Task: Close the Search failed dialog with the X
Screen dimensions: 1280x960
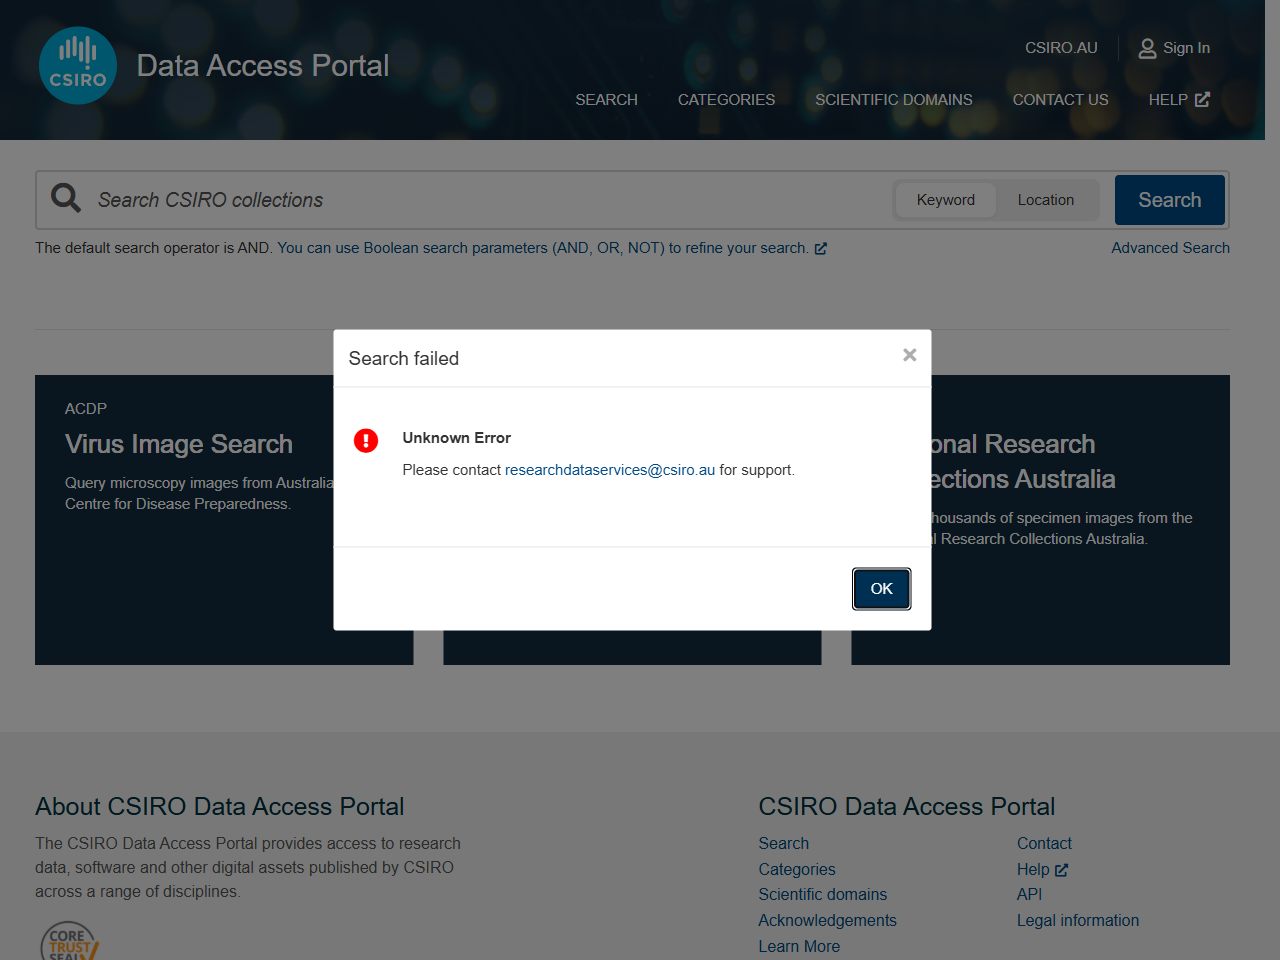Action: click(909, 355)
